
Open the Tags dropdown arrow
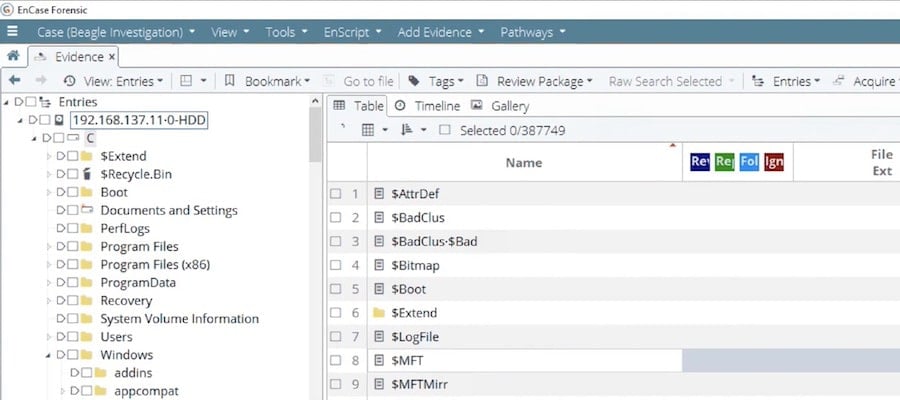pyautogui.click(x=460, y=81)
